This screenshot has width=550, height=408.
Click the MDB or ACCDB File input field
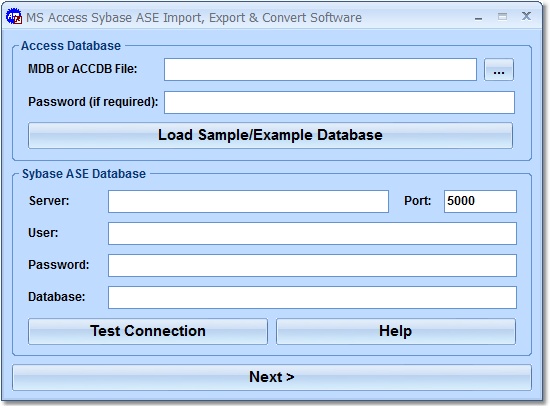(320, 69)
